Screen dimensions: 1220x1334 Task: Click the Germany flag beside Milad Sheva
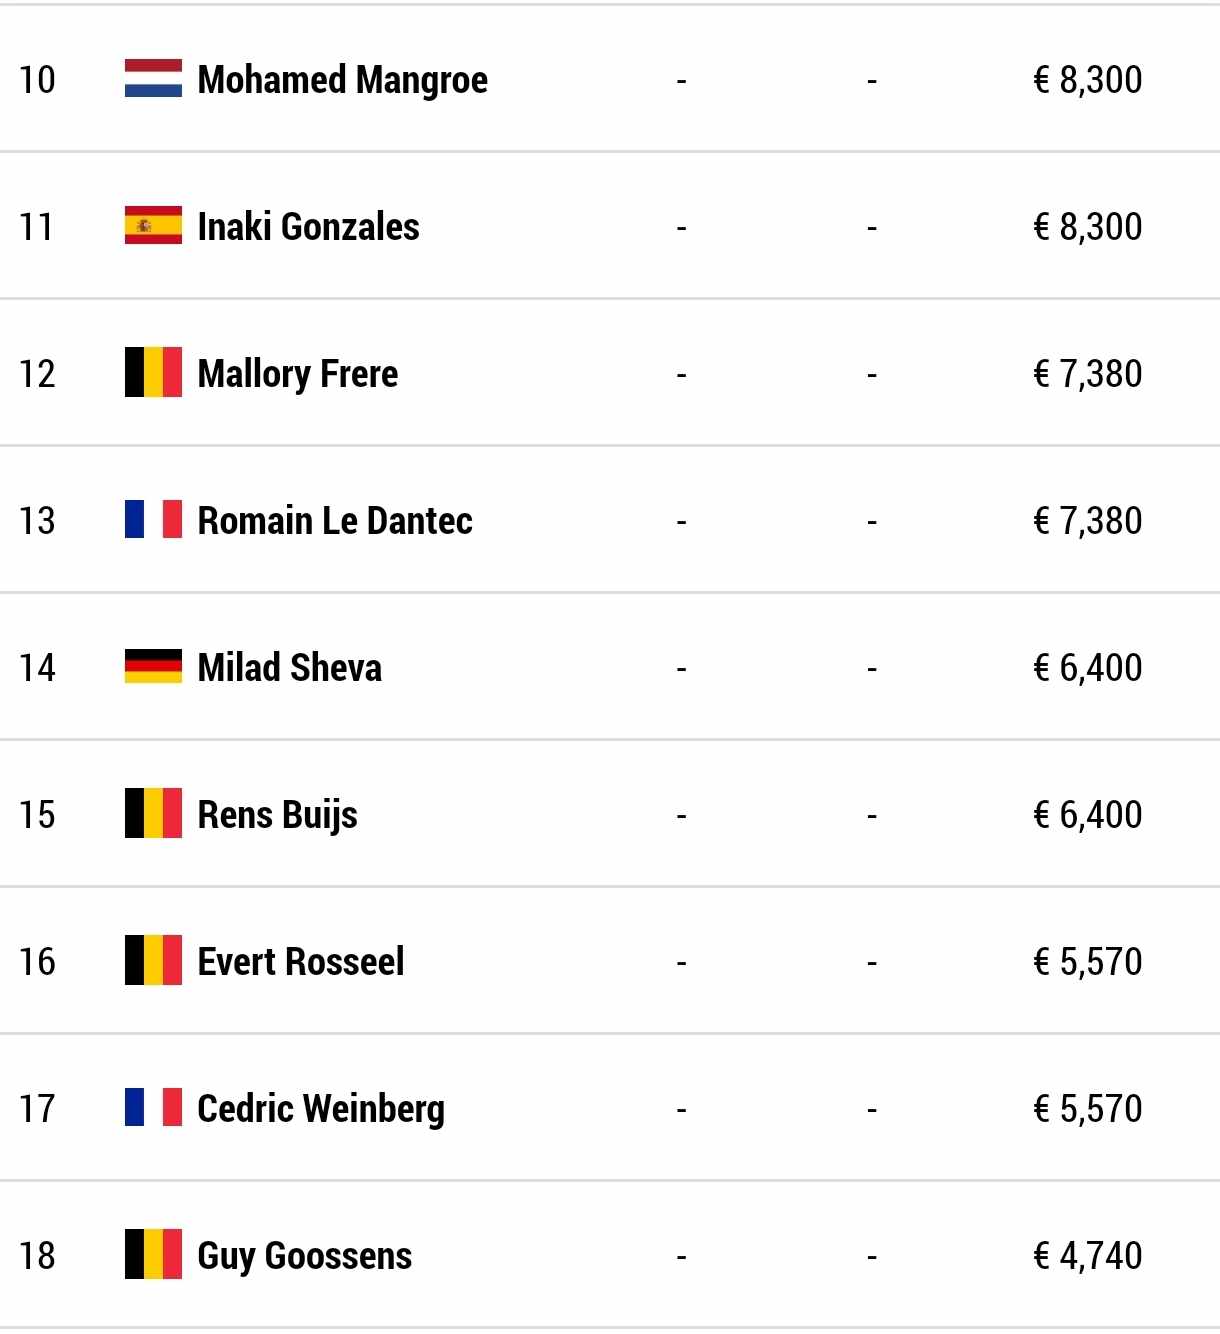(x=153, y=667)
